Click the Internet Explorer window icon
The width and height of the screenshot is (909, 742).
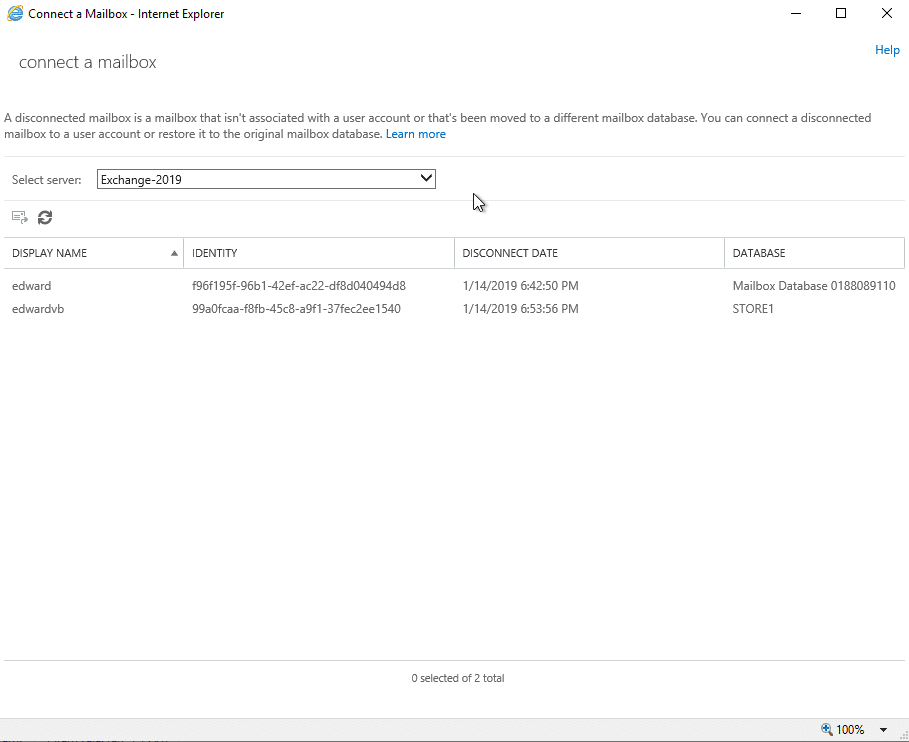14,13
